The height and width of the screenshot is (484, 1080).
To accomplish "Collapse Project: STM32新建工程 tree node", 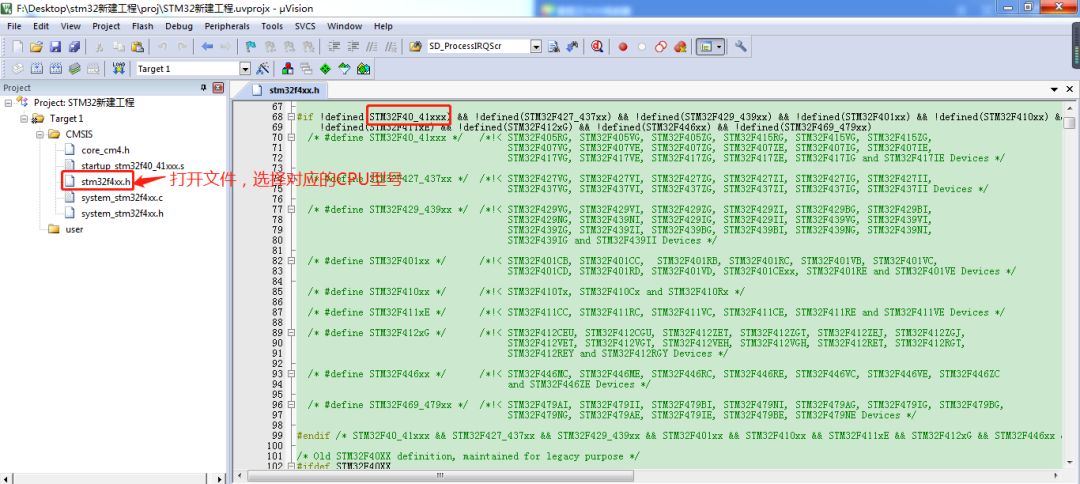I will [8, 103].
